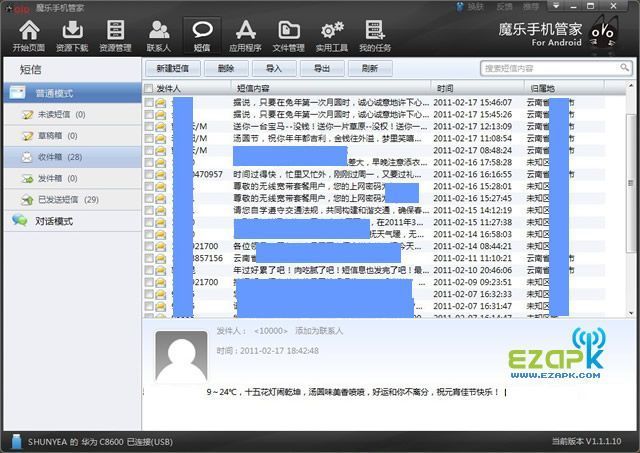Click the 推荐 recommend option
640x453 pixels.
531,7
